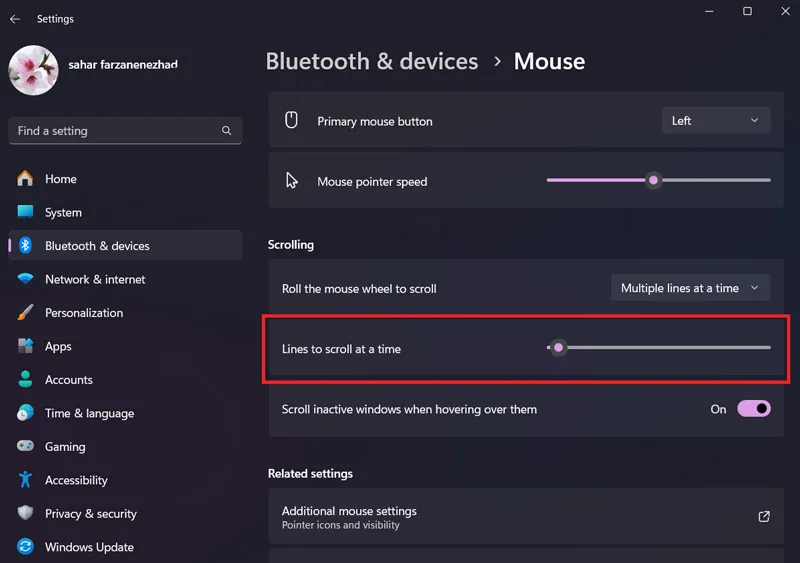This screenshot has height=563, width=800.
Task: Open the Primary mouse button dropdown
Action: (716, 120)
